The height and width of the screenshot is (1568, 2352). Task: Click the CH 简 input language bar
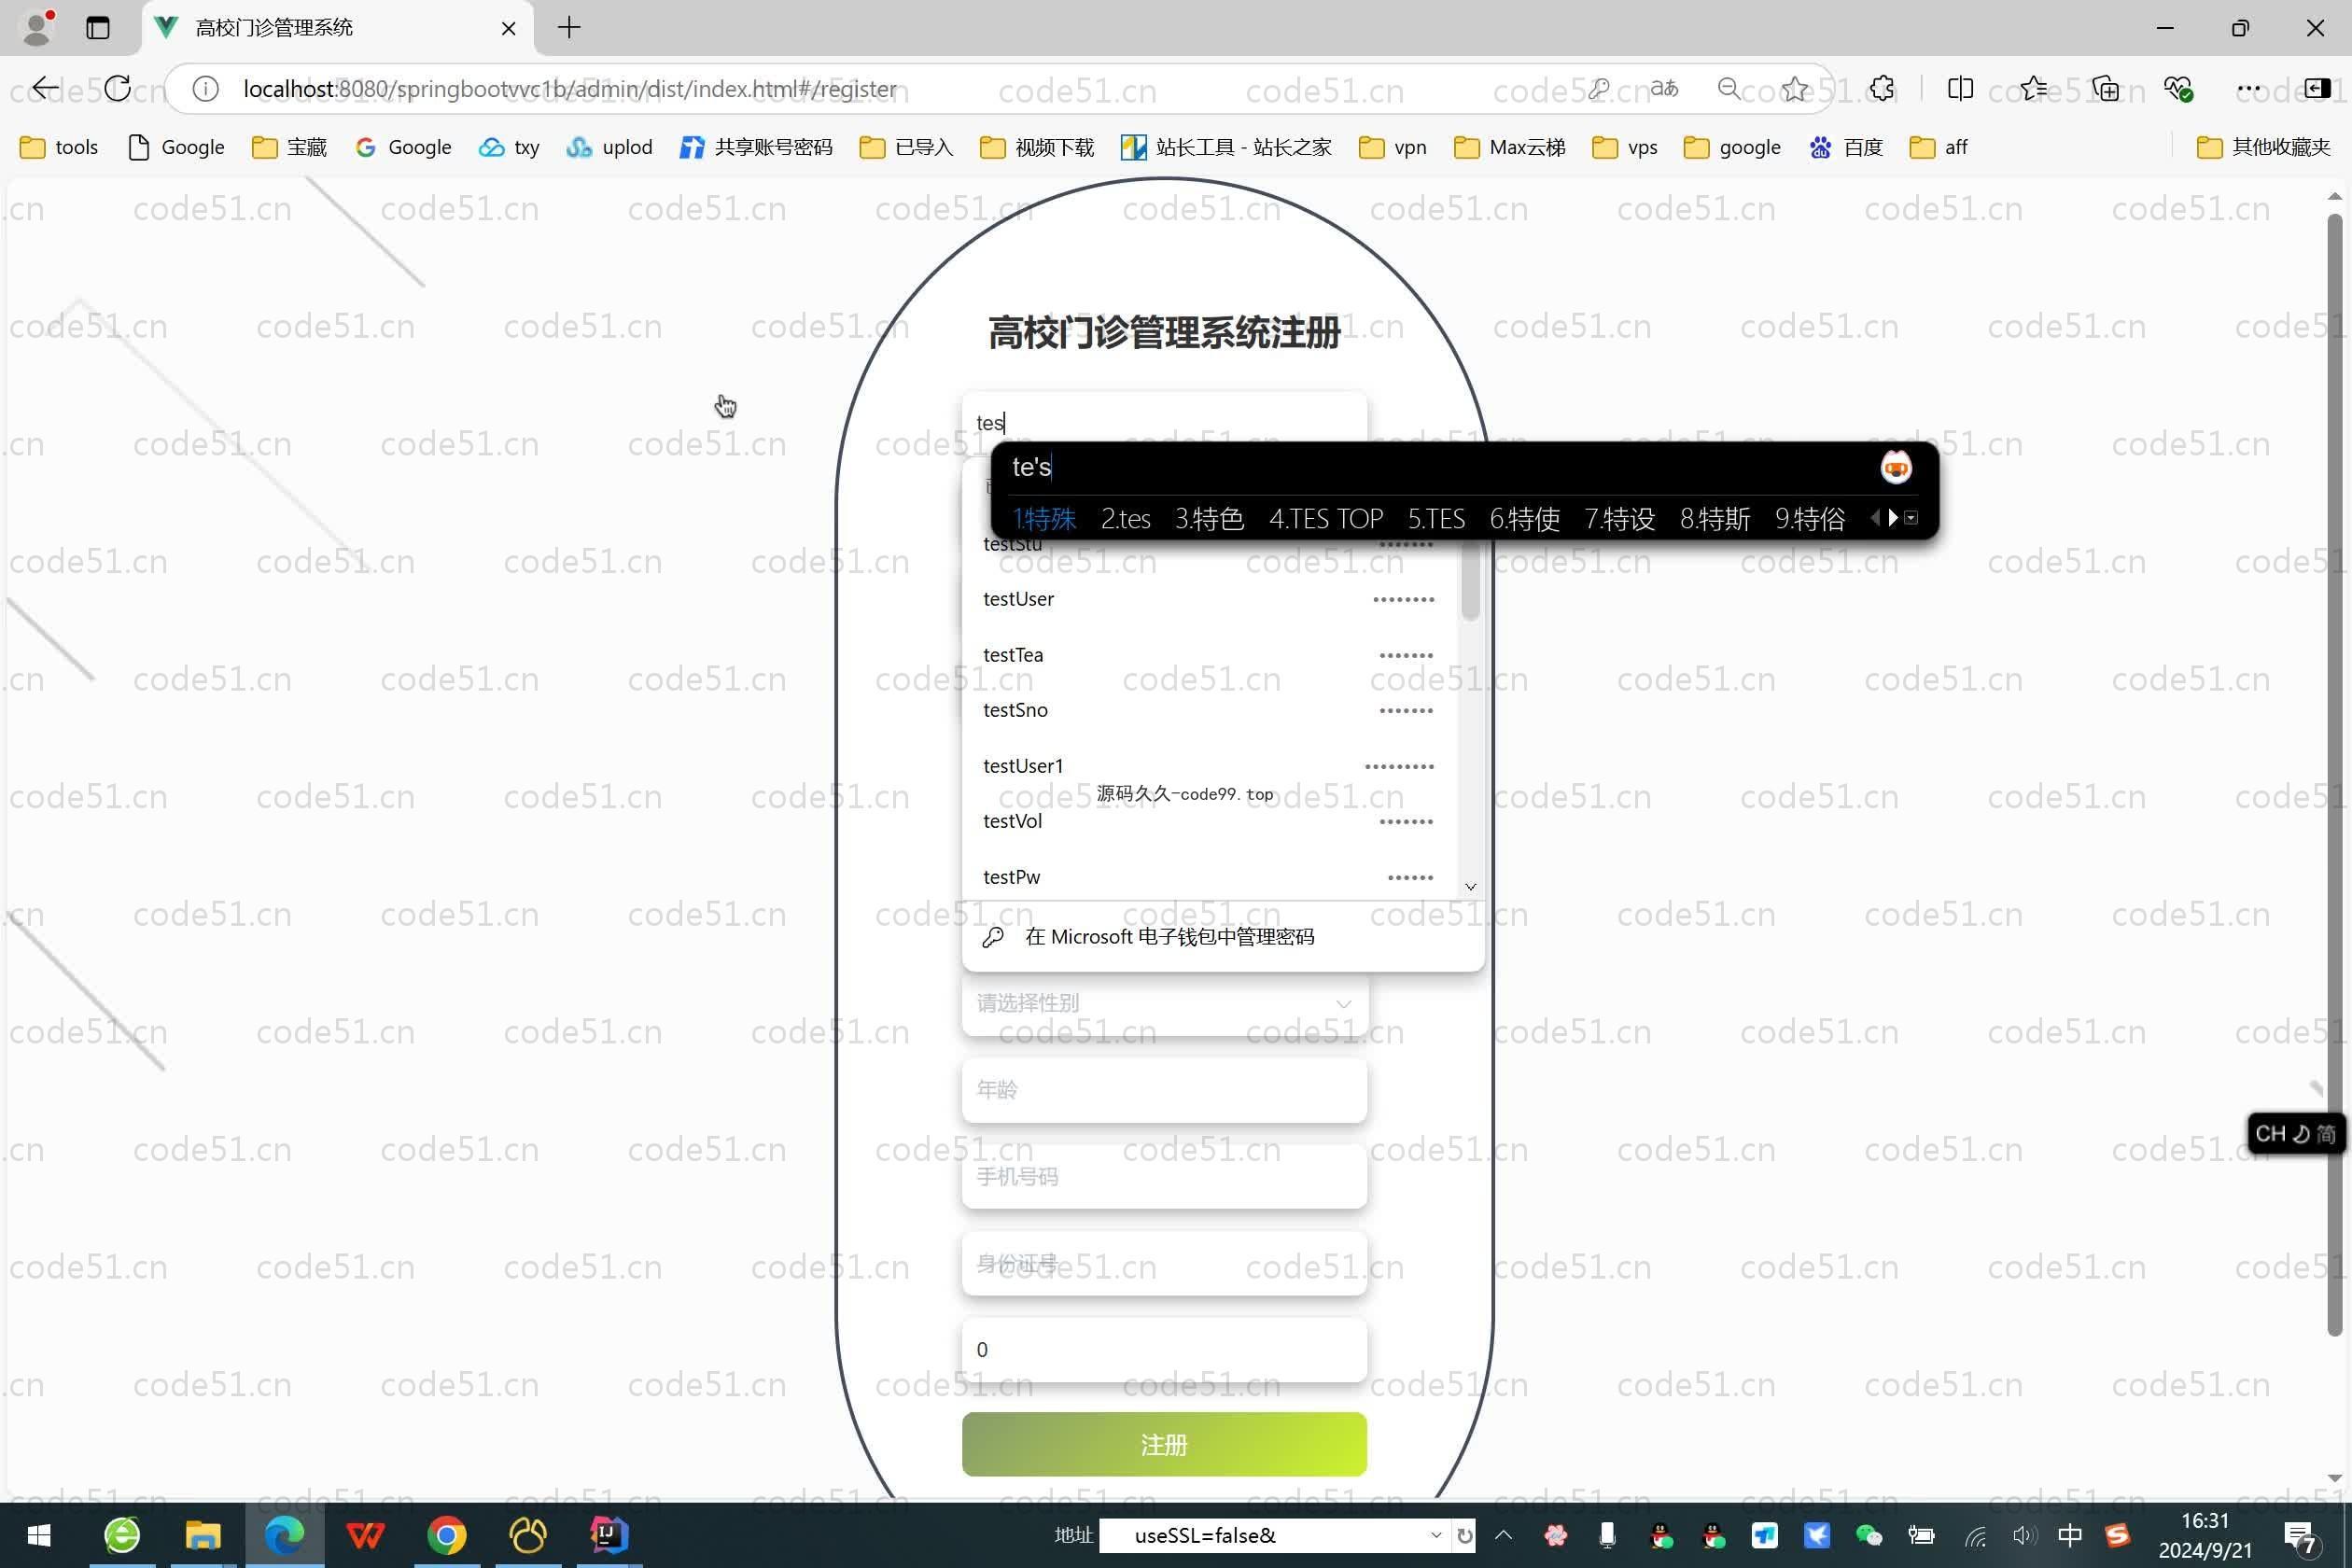[2296, 1134]
